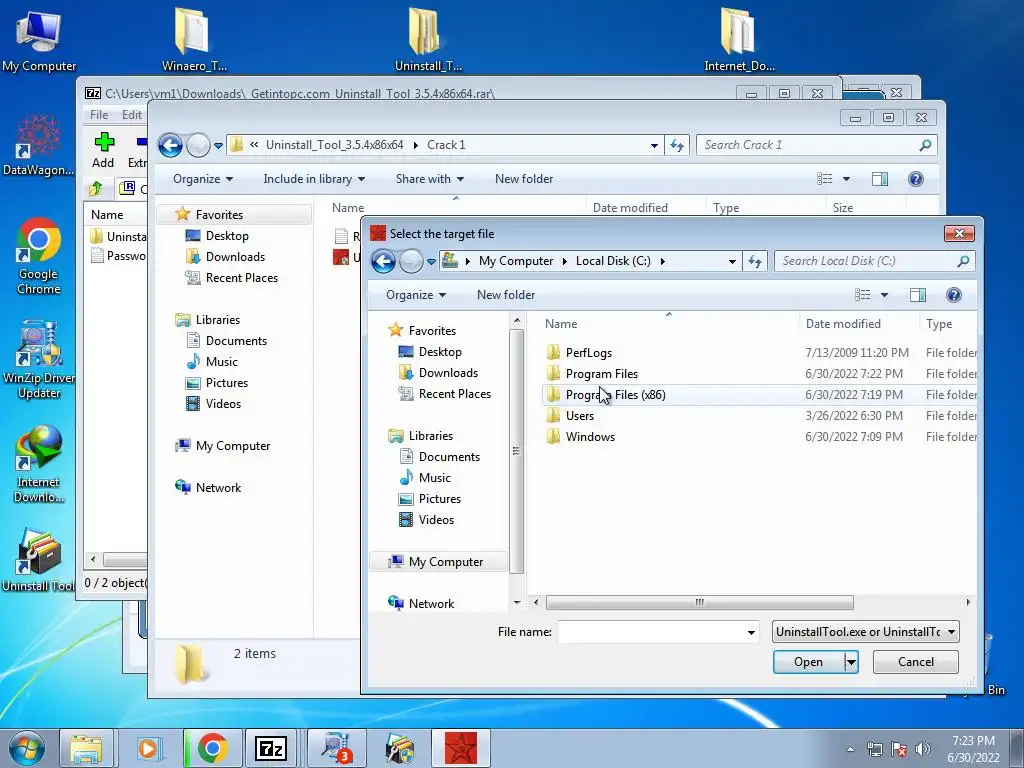The image size is (1024, 768).
Task: Click Add button in 7-Zip window
Action: [x=103, y=150]
